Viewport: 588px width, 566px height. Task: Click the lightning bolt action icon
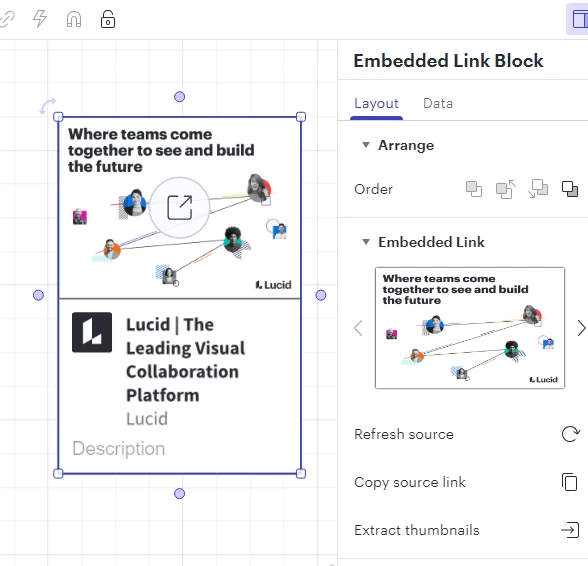[x=40, y=19]
